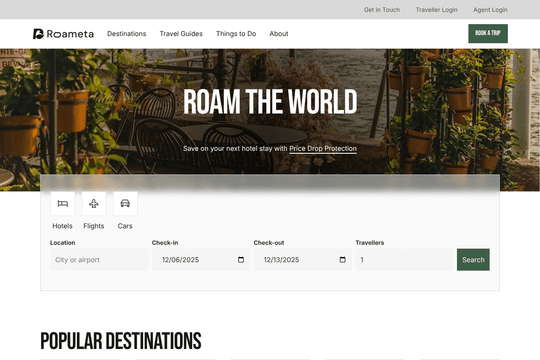Click the Cars tab label

125,226
